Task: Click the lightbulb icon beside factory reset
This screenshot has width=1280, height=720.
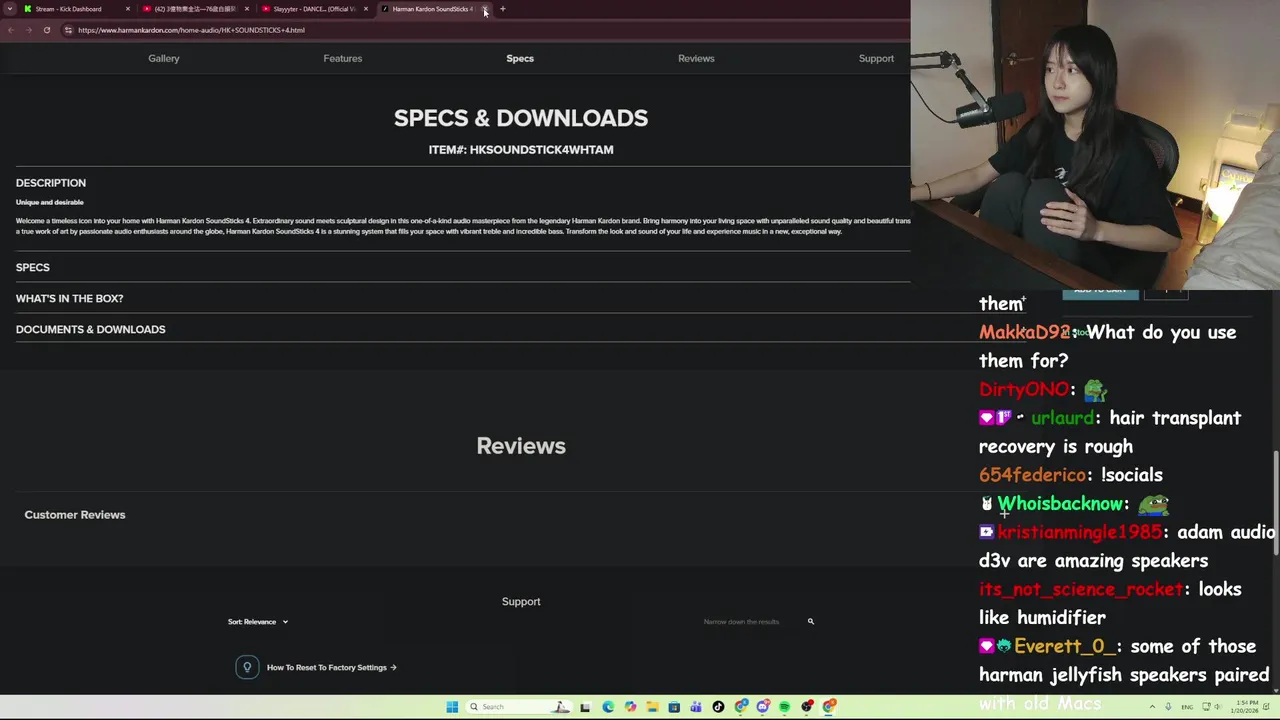Action: point(247,667)
